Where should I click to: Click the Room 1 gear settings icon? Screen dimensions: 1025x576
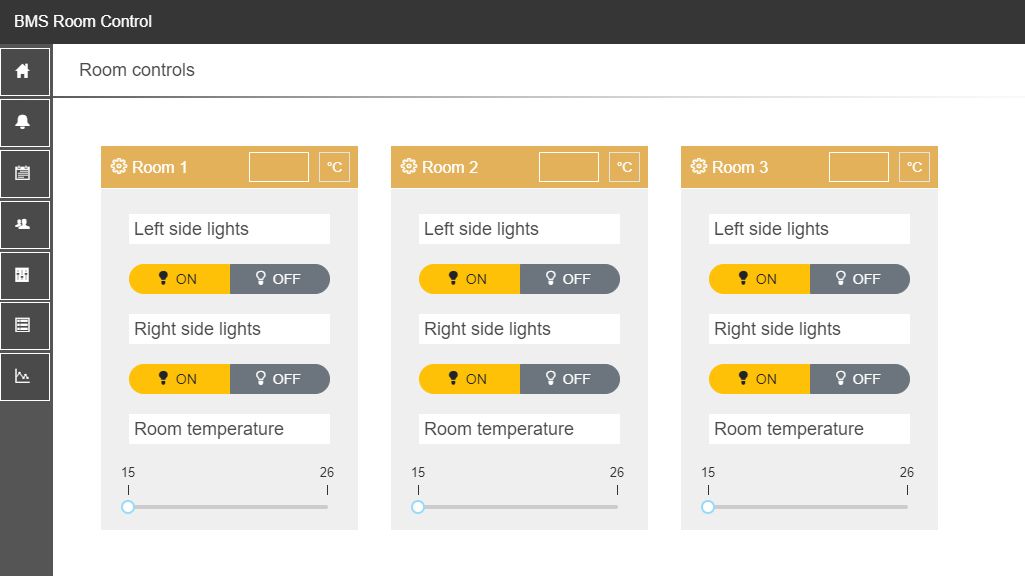click(x=118, y=167)
